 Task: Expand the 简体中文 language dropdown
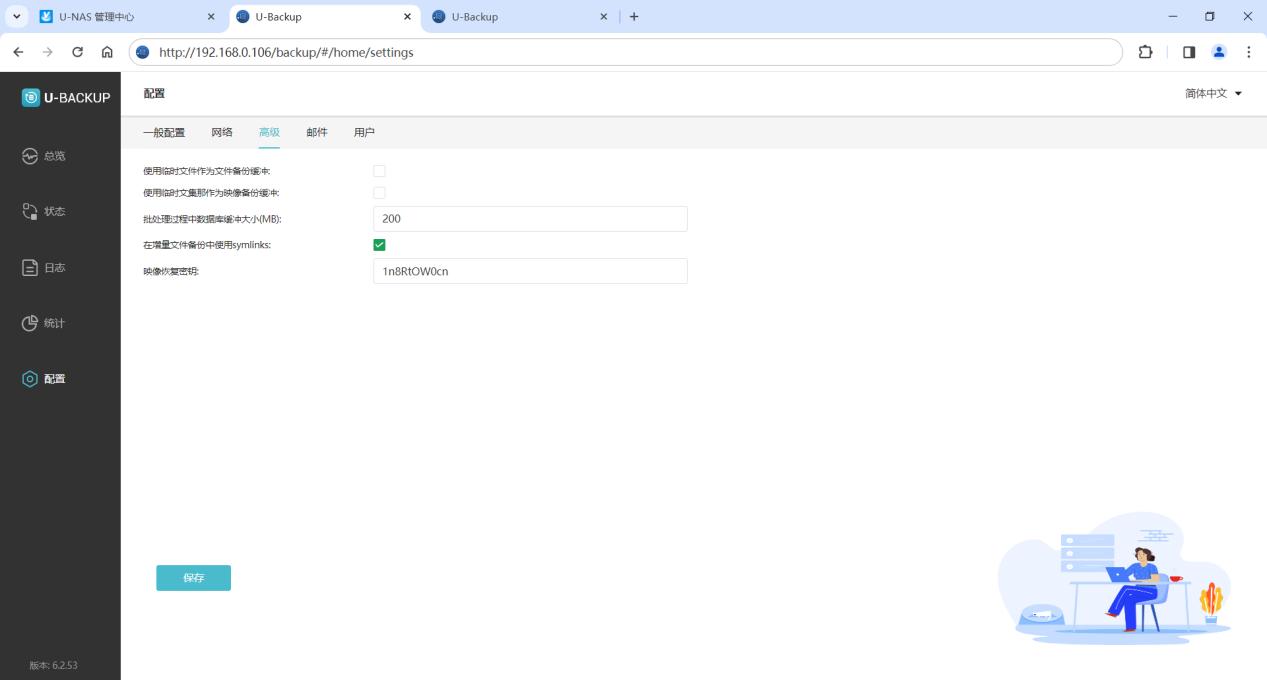click(1213, 93)
